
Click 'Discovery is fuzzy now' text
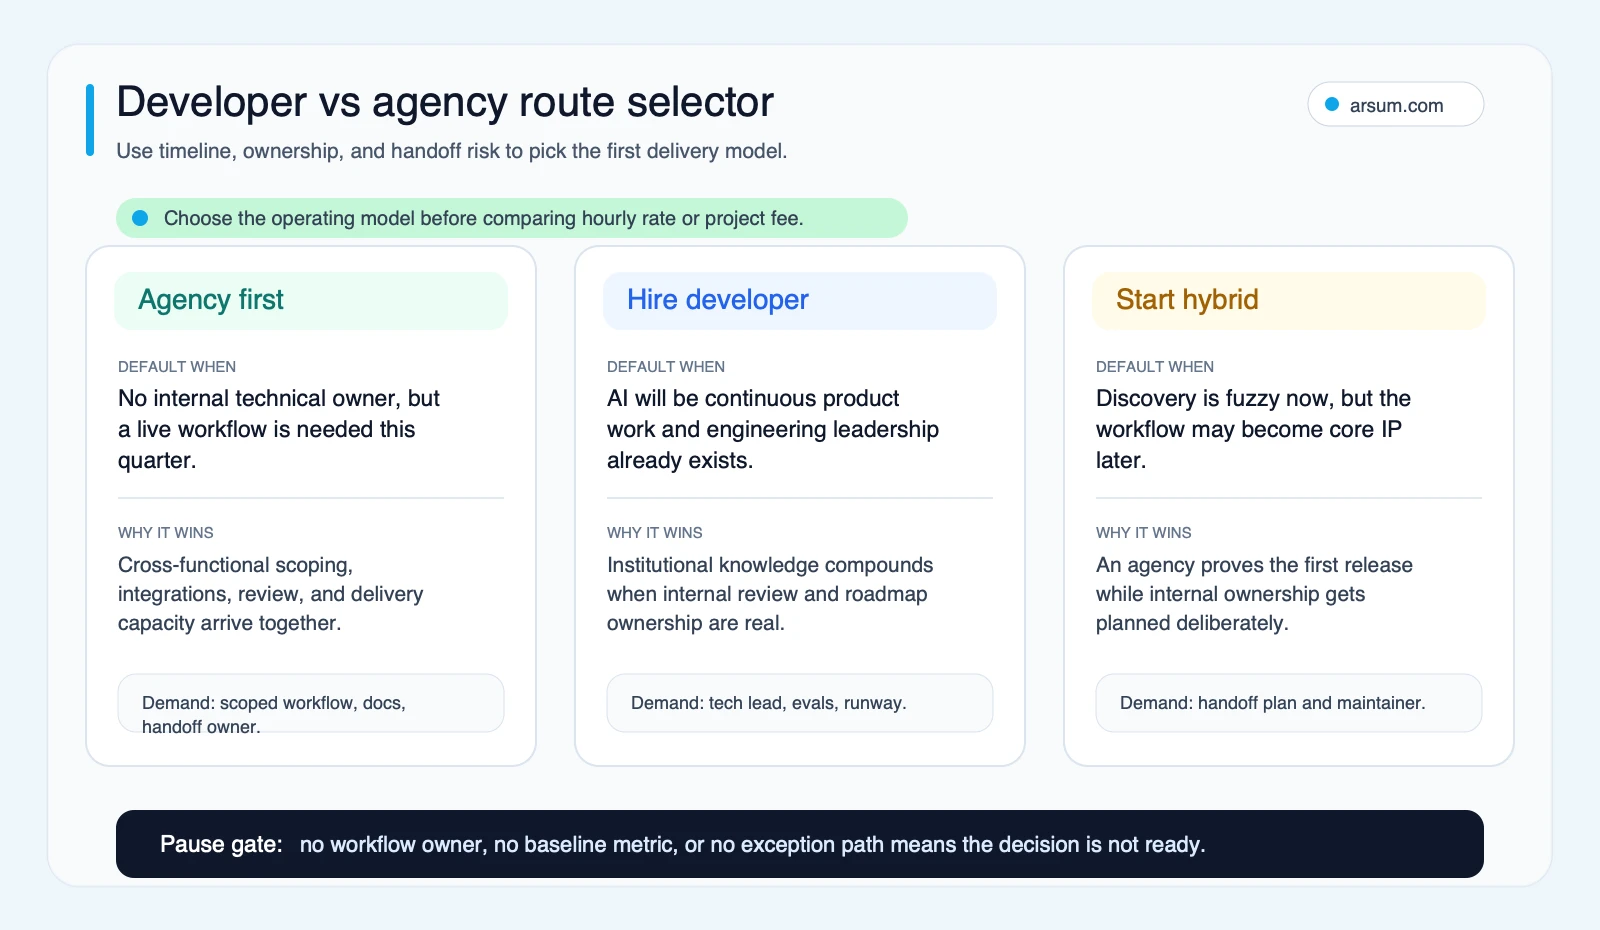point(1253,429)
